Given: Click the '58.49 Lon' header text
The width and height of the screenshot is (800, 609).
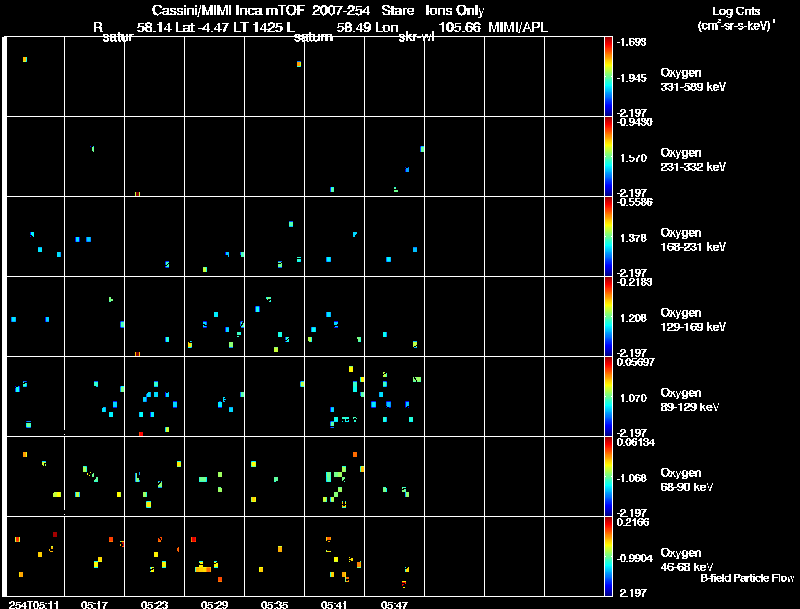Looking at the screenshot, I should click(367, 28).
